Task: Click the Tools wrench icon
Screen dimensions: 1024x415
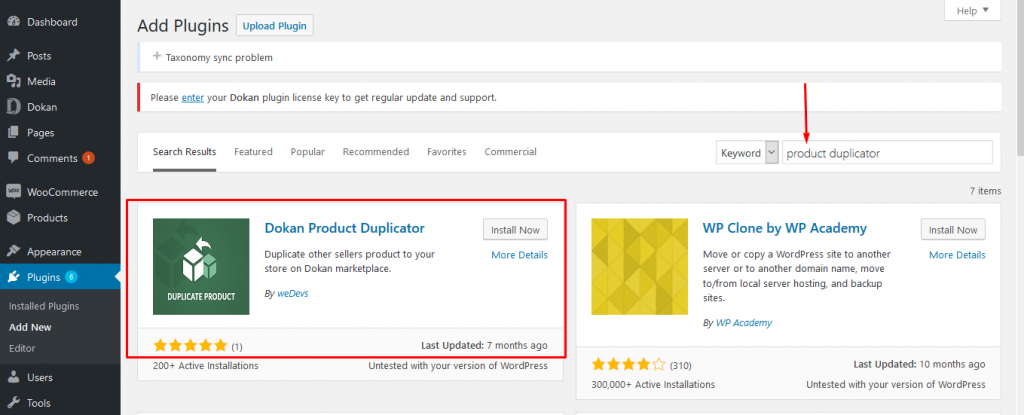Action: pos(13,403)
